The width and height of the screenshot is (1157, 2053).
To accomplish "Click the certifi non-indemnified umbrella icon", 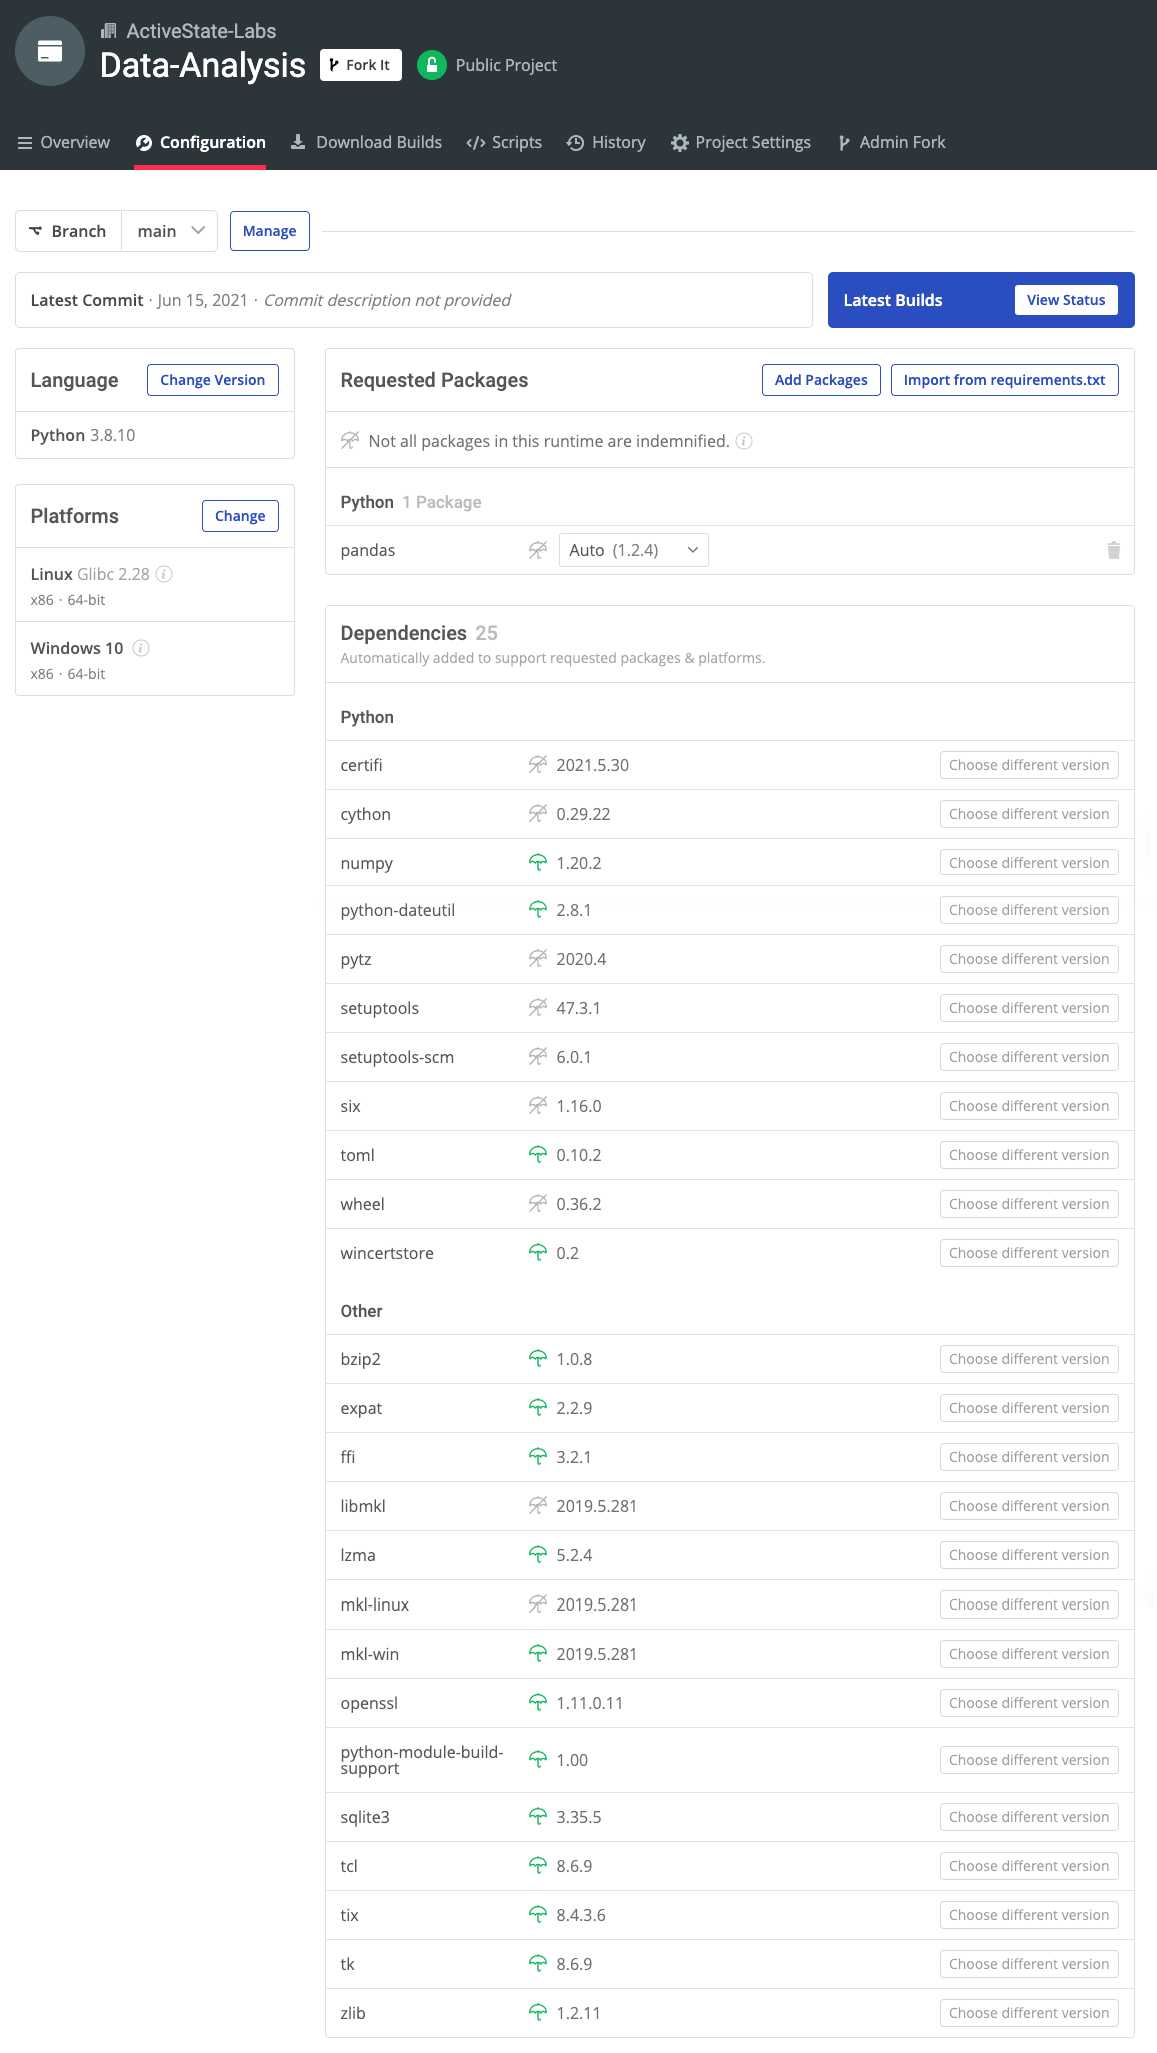I will [538, 765].
